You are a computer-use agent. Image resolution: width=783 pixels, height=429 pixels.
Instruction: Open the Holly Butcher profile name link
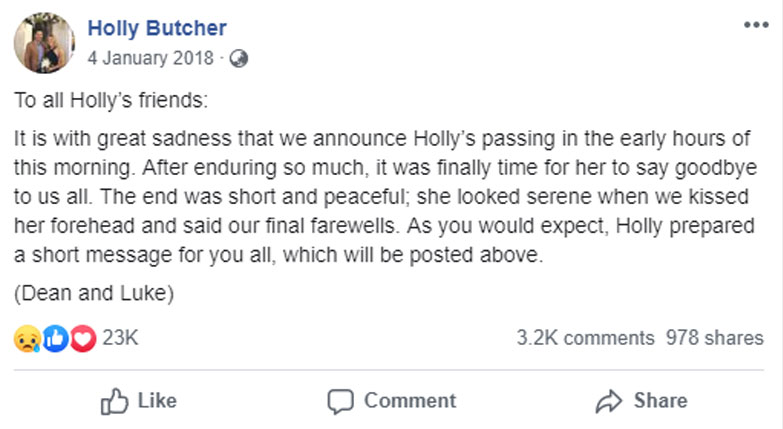click(x=157, y=29)
